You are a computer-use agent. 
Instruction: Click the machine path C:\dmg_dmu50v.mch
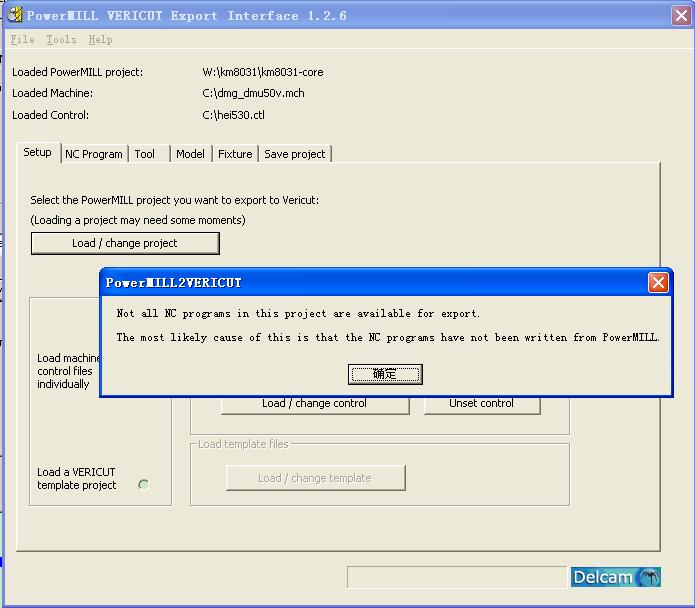[253, 94]
